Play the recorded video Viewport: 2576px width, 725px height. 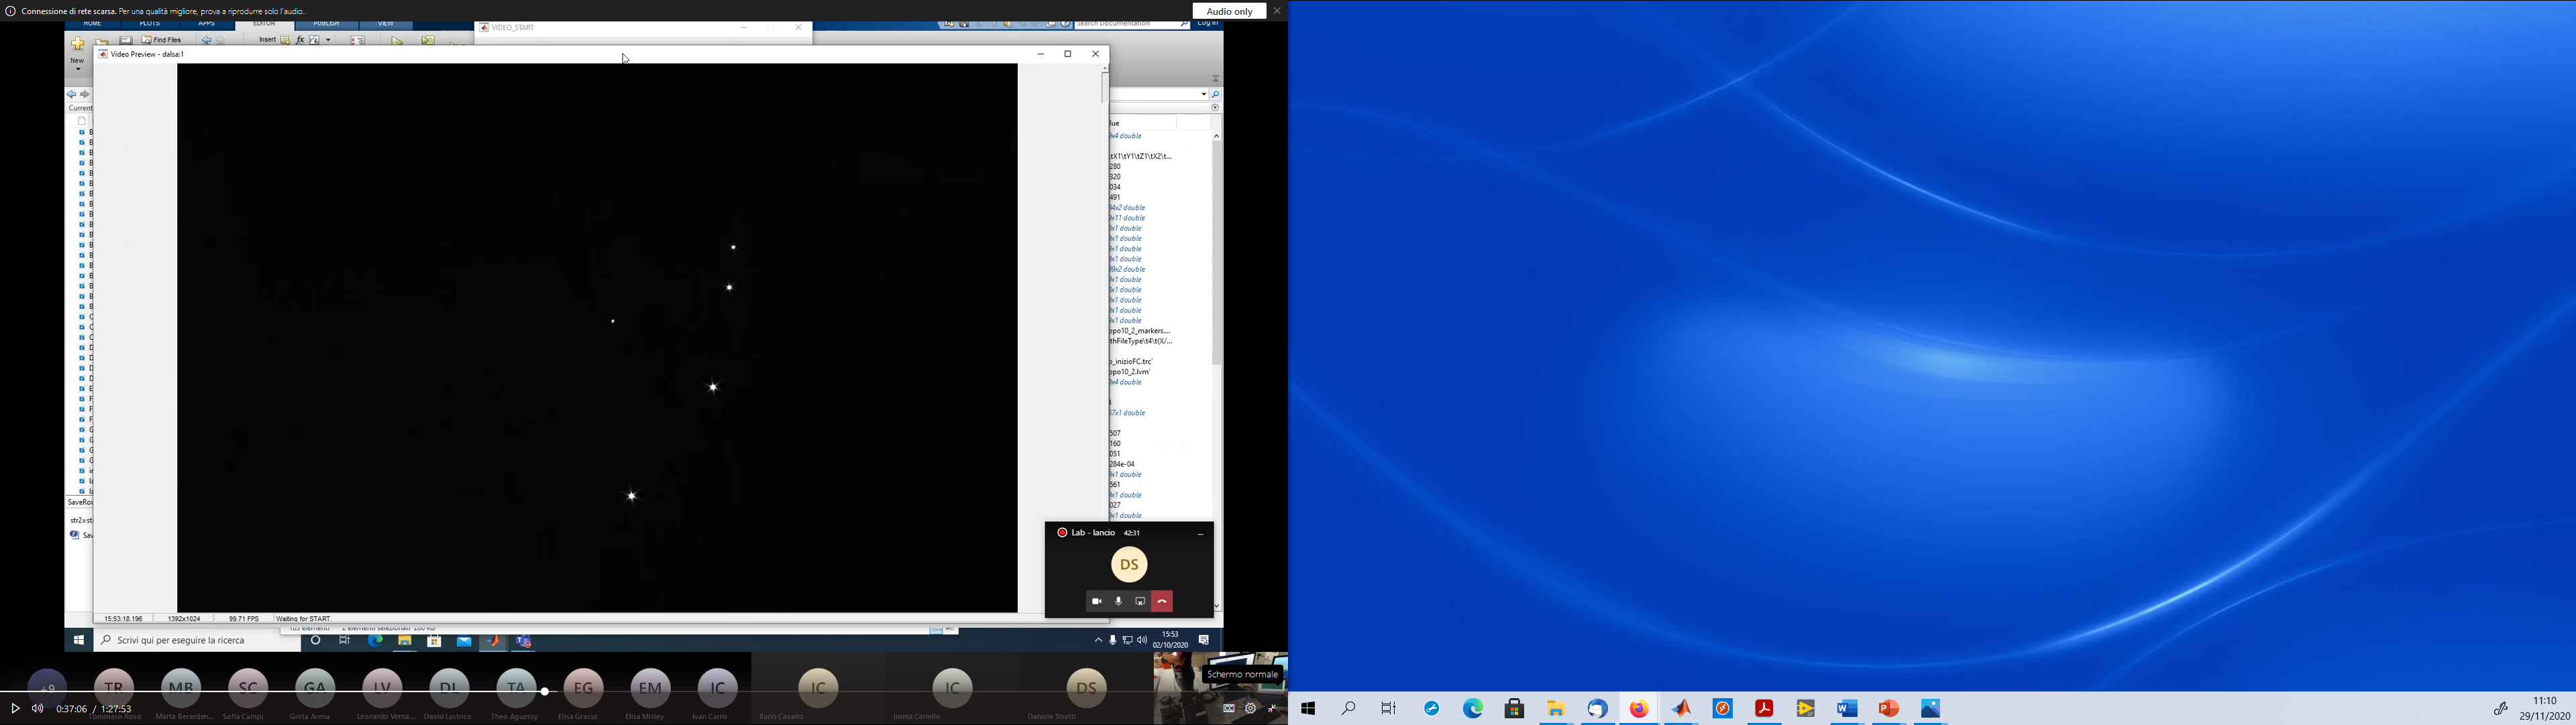tap(15, 708)
